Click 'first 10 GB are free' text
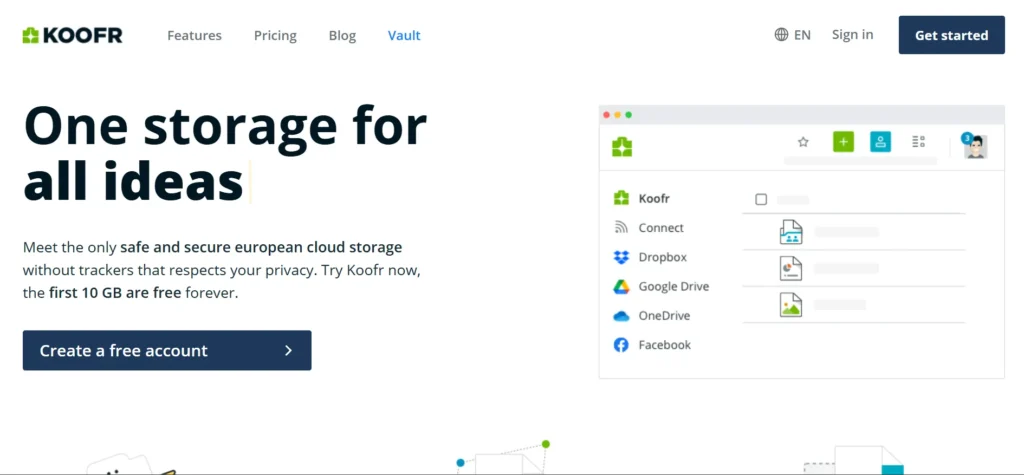This screenshot has height=475, width=1024. [115, 293]
